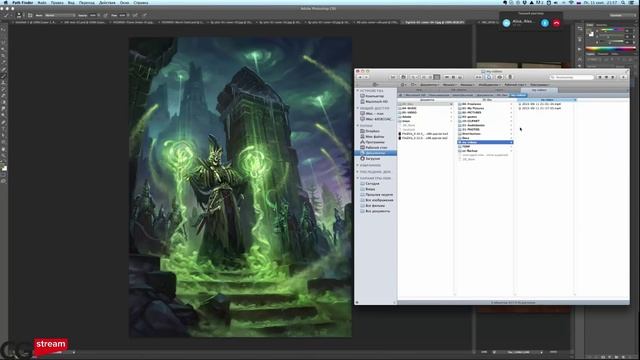The image size is (640, 360).
Task: Open the Сегодня smart folder
Action: tap(372, 184)
